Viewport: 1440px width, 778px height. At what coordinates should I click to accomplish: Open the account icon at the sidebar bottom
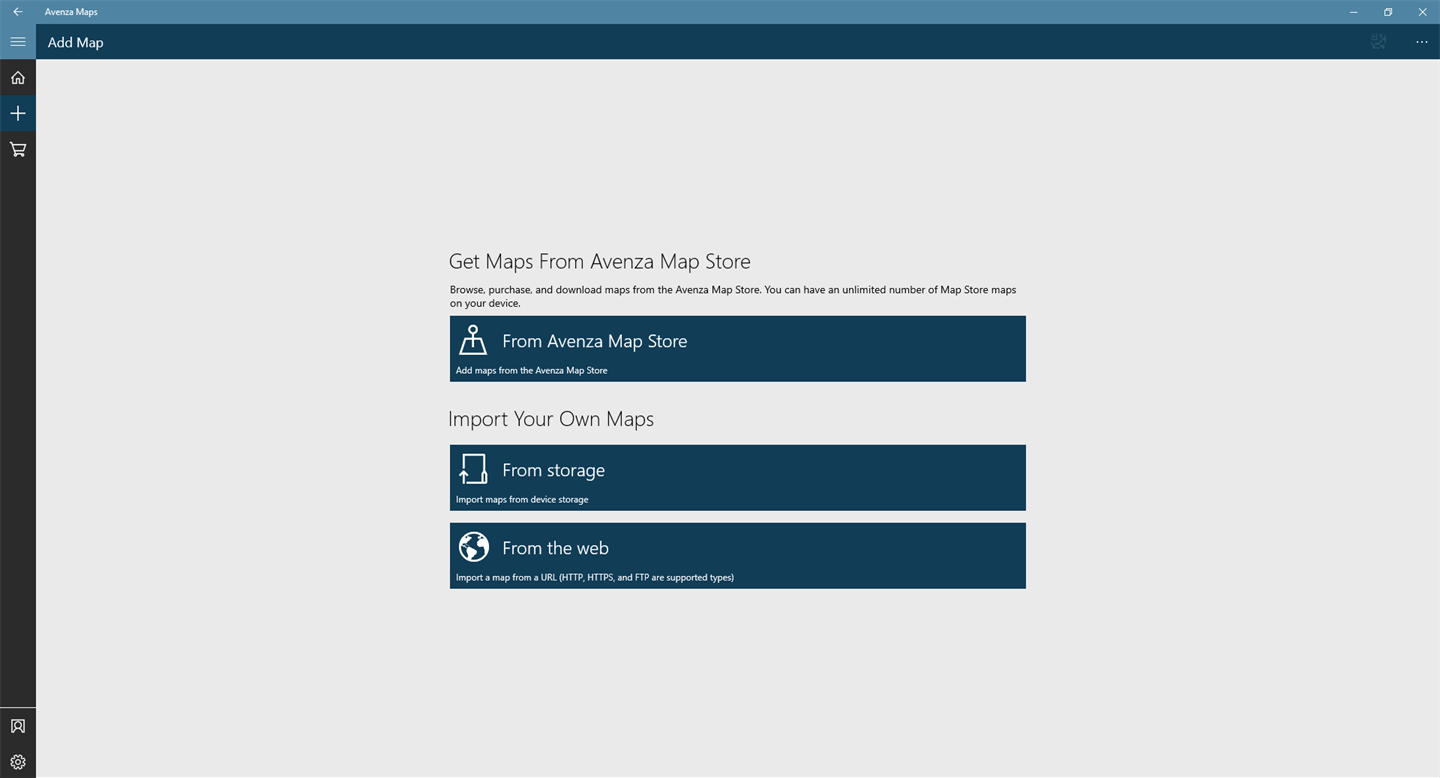click(18, 726)
